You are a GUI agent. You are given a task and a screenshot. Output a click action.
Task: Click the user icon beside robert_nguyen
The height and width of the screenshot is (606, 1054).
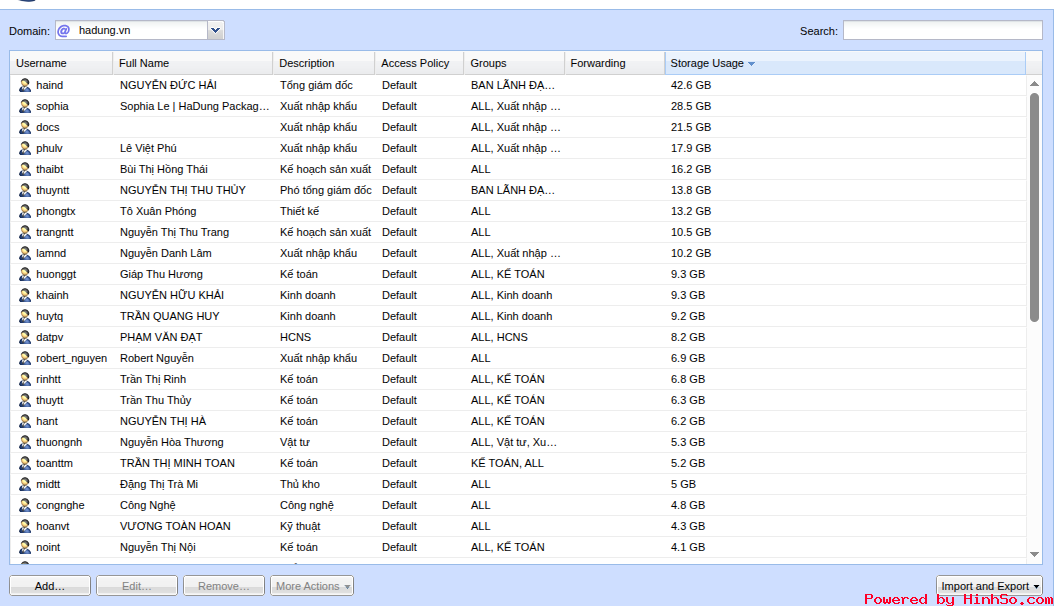click(x=25, y=358)
